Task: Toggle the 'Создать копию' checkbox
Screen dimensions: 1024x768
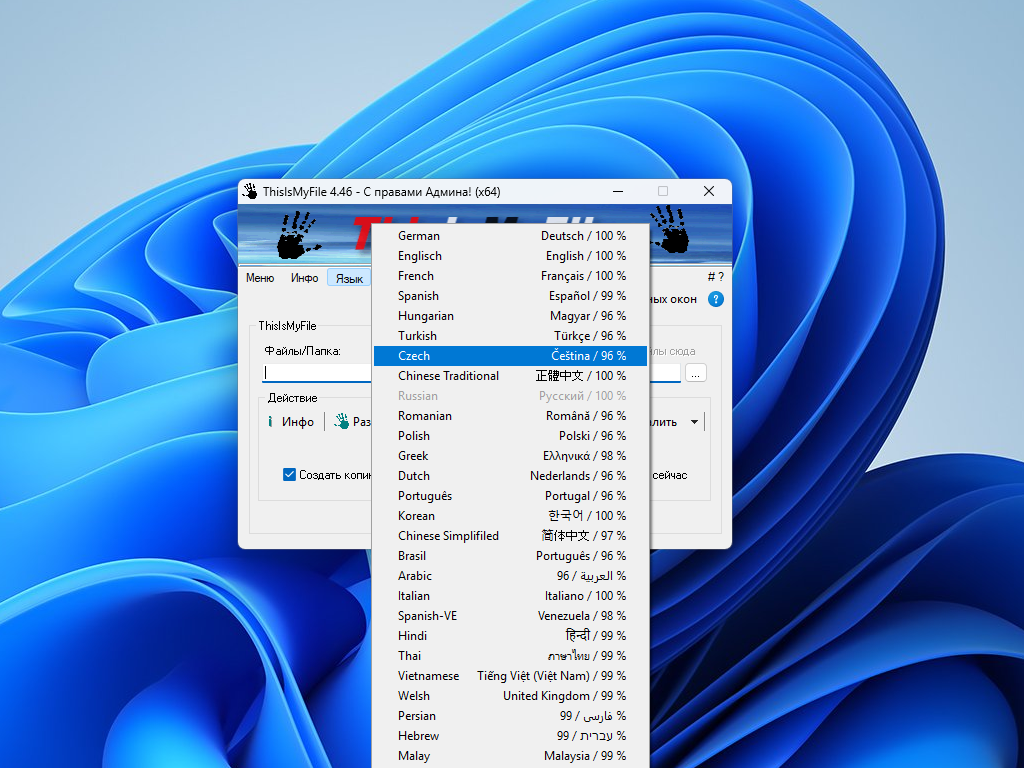Action: [x=289, y=475]
